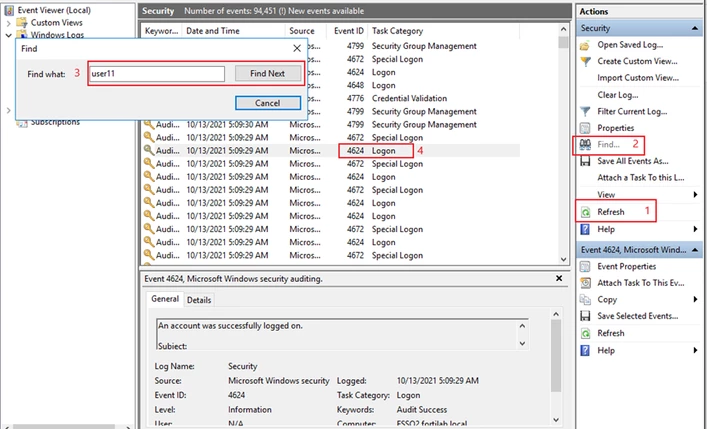Switch to the Details tab

(x=199, y=300)
